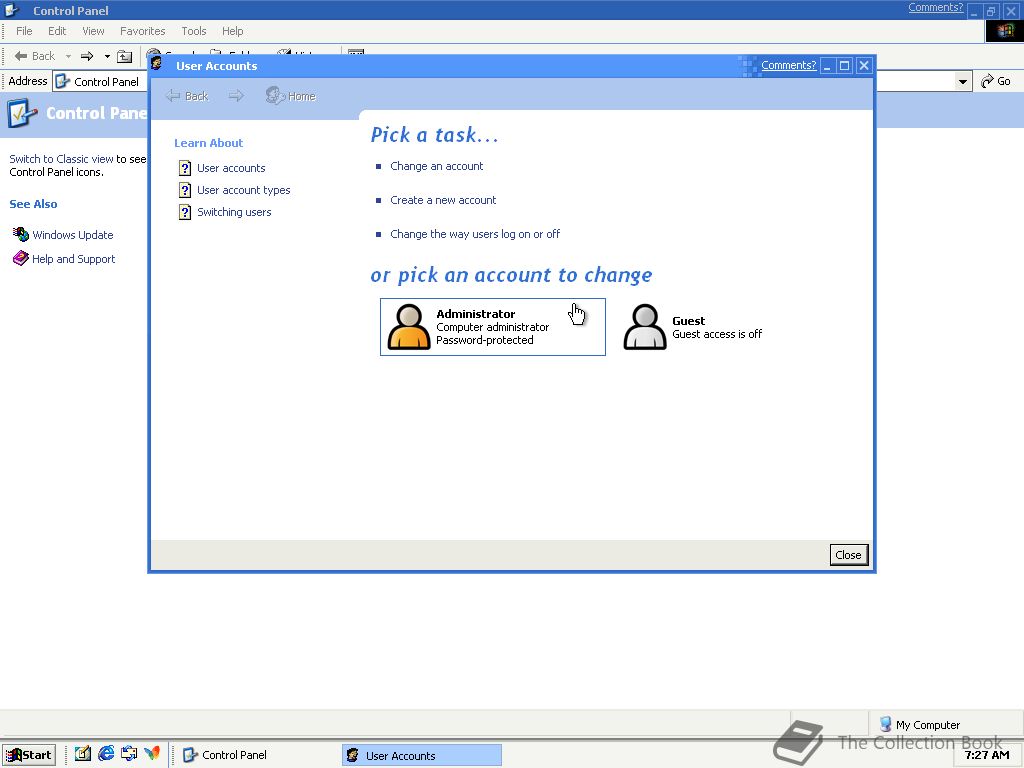Click Back in the User Accounts window

click(187, 96)
